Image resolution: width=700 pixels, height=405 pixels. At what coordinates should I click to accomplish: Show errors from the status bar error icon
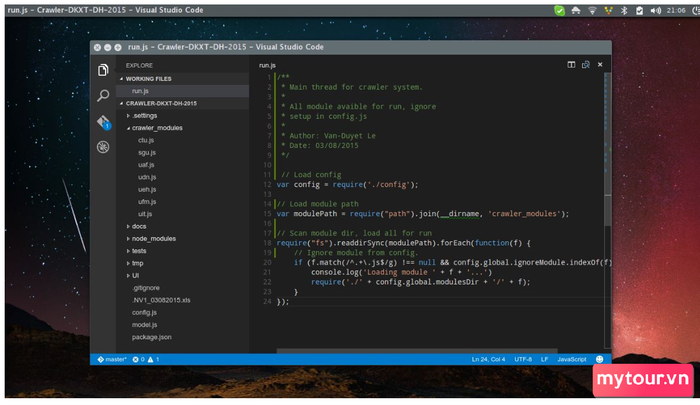(138, 359)
